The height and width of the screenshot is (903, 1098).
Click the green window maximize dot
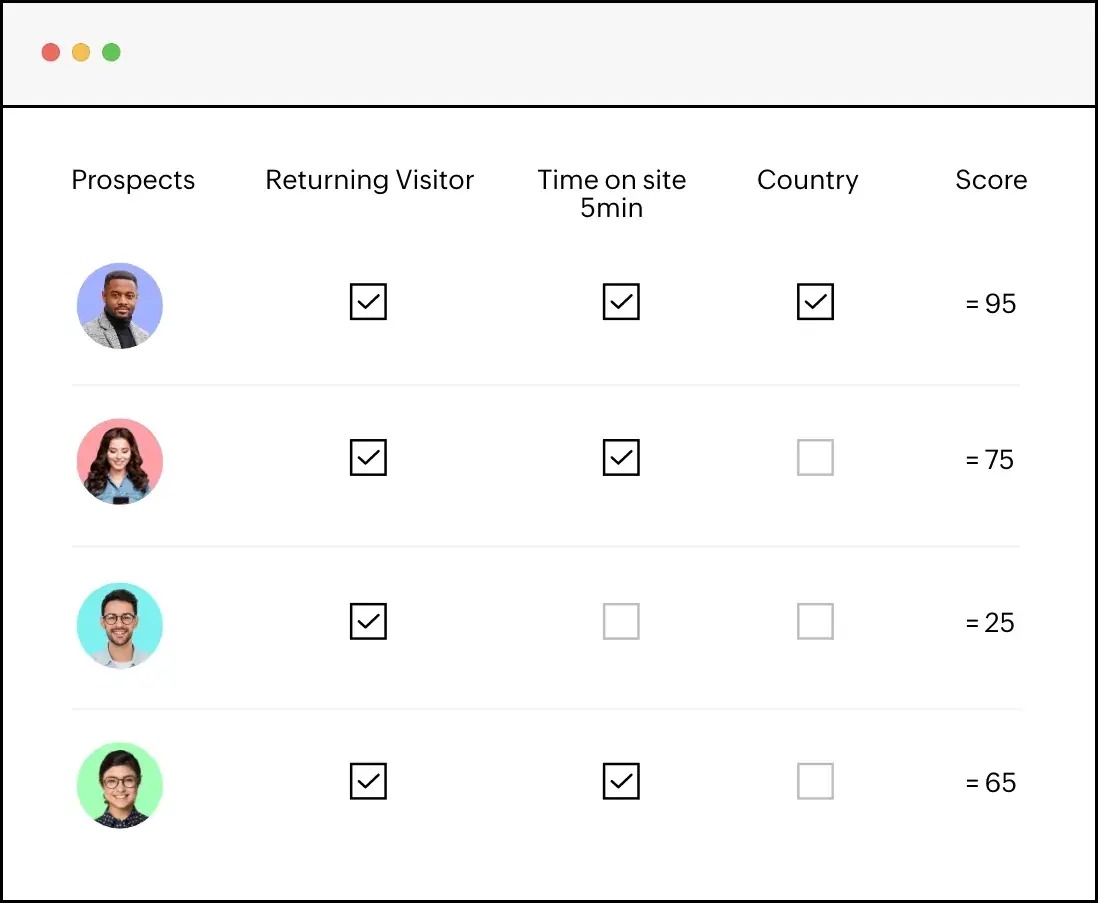[111, 52]
